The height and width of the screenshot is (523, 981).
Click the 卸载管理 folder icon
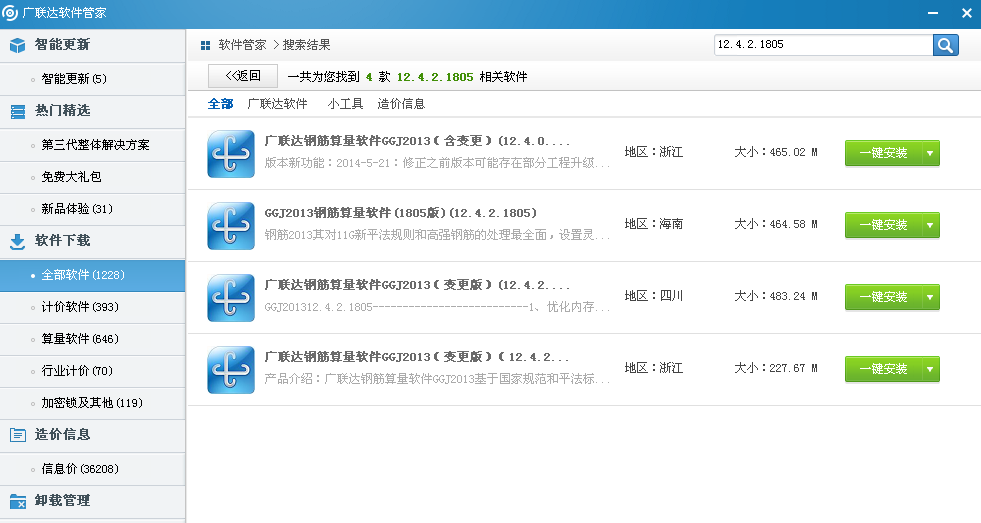[x=18, y=501]
